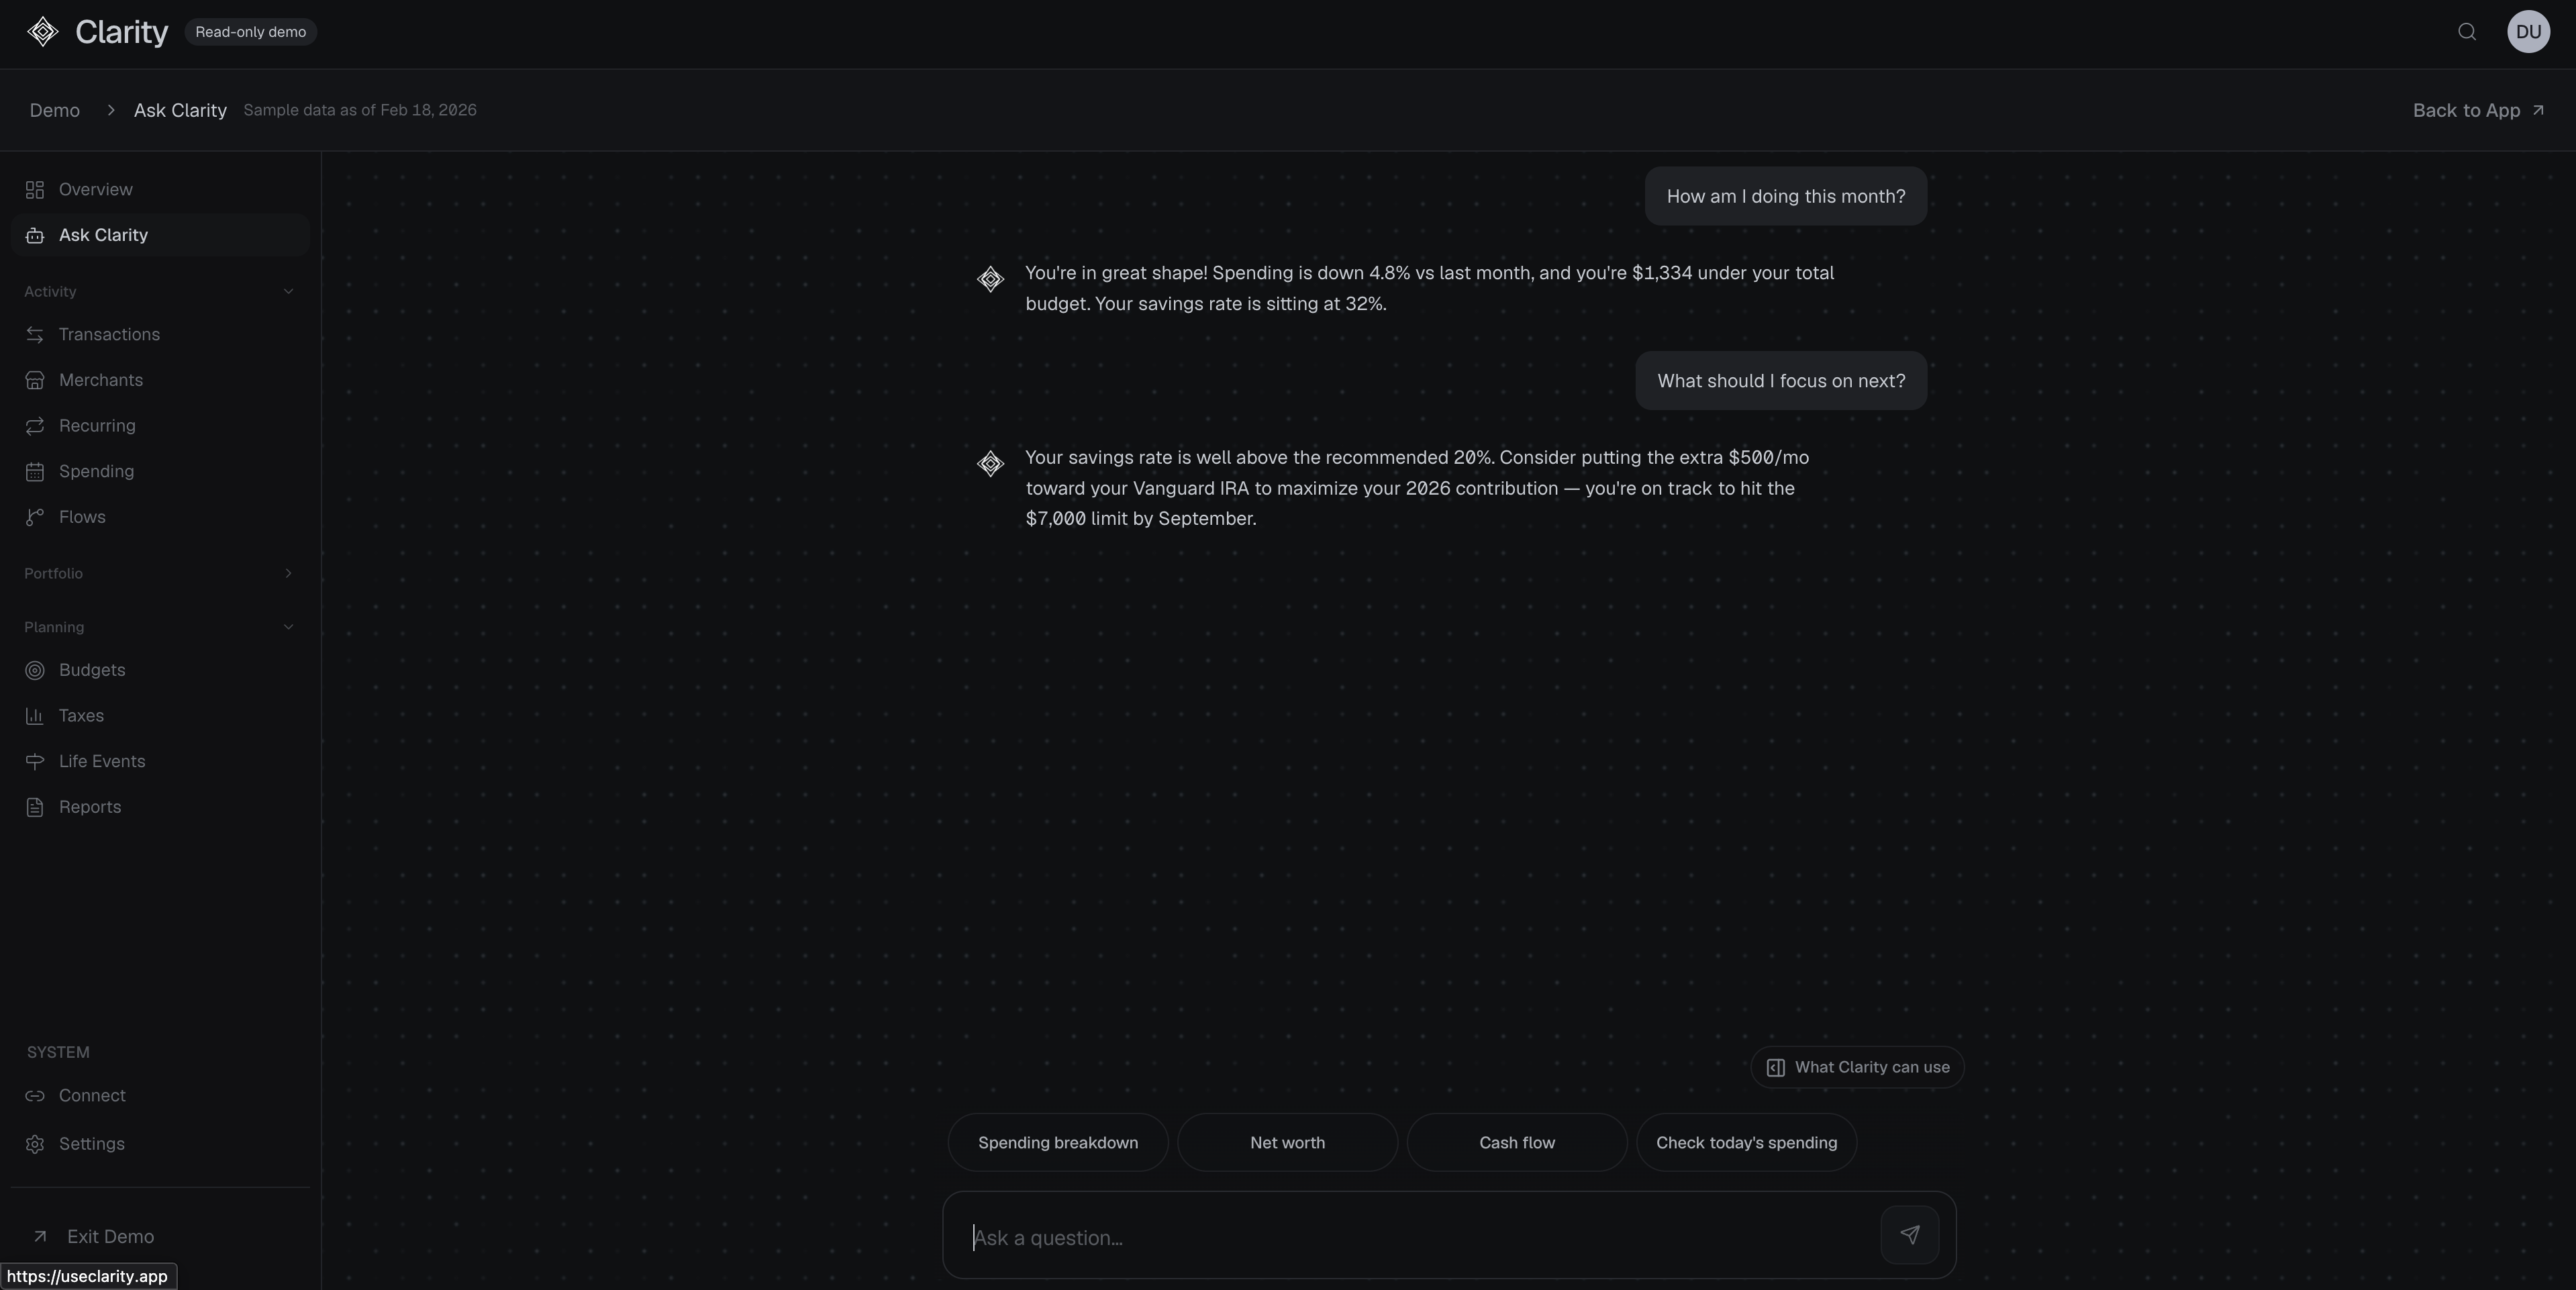Open Life Events planner
2576x1290 pixels.
101,761
